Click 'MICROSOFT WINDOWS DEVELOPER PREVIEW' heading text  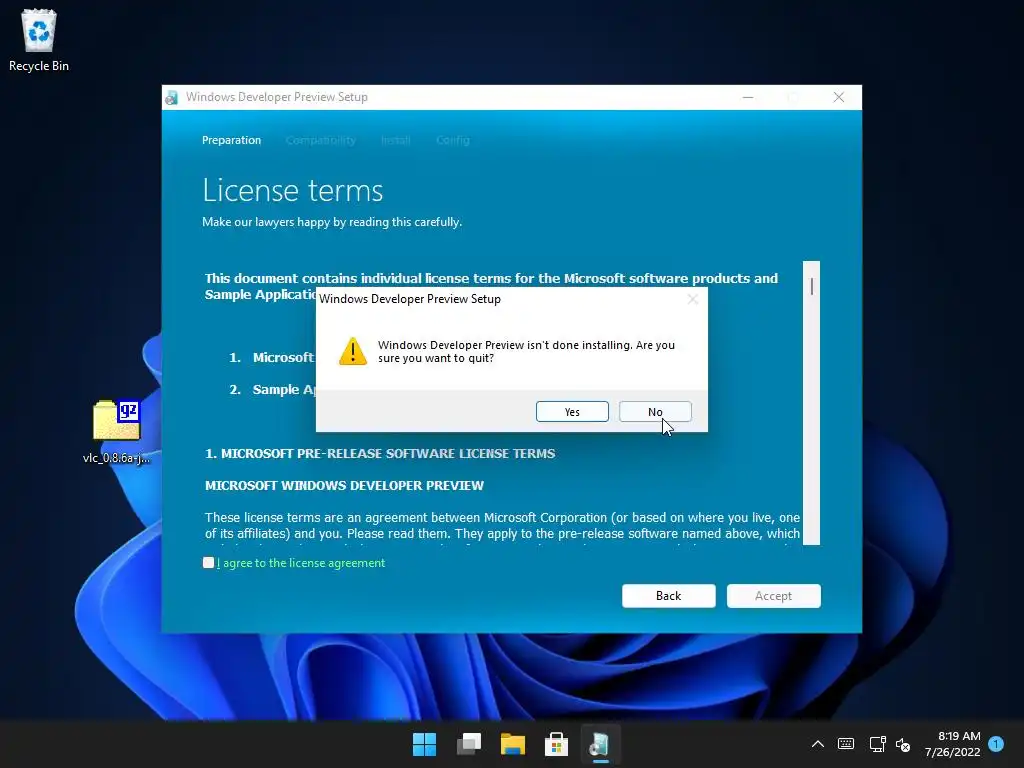click(344, 485)
